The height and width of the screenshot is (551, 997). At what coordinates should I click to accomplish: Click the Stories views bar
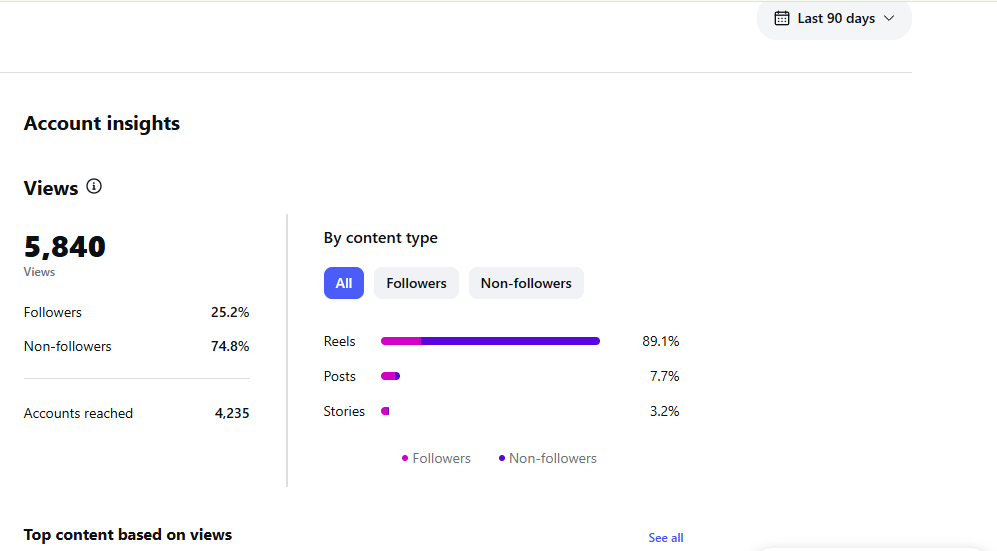[x=385, y=411]
